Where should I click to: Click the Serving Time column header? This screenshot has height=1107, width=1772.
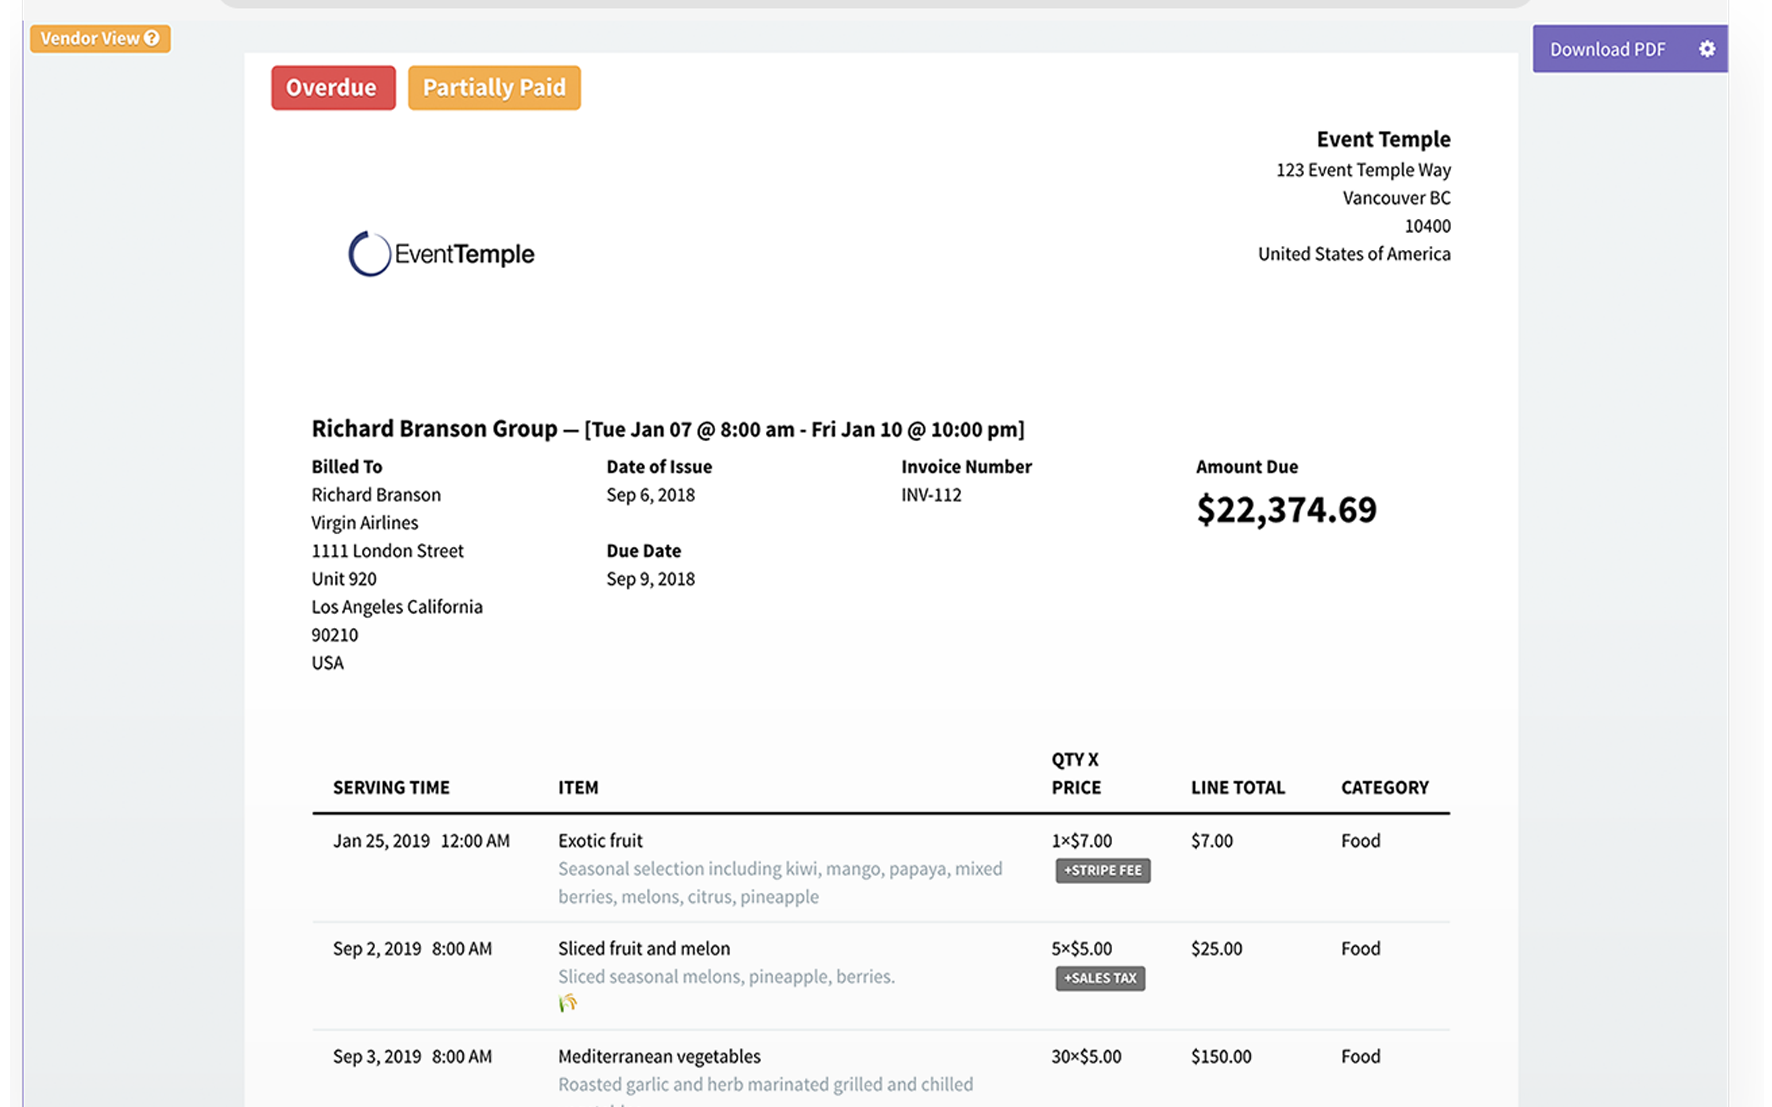tap(391, 788)
